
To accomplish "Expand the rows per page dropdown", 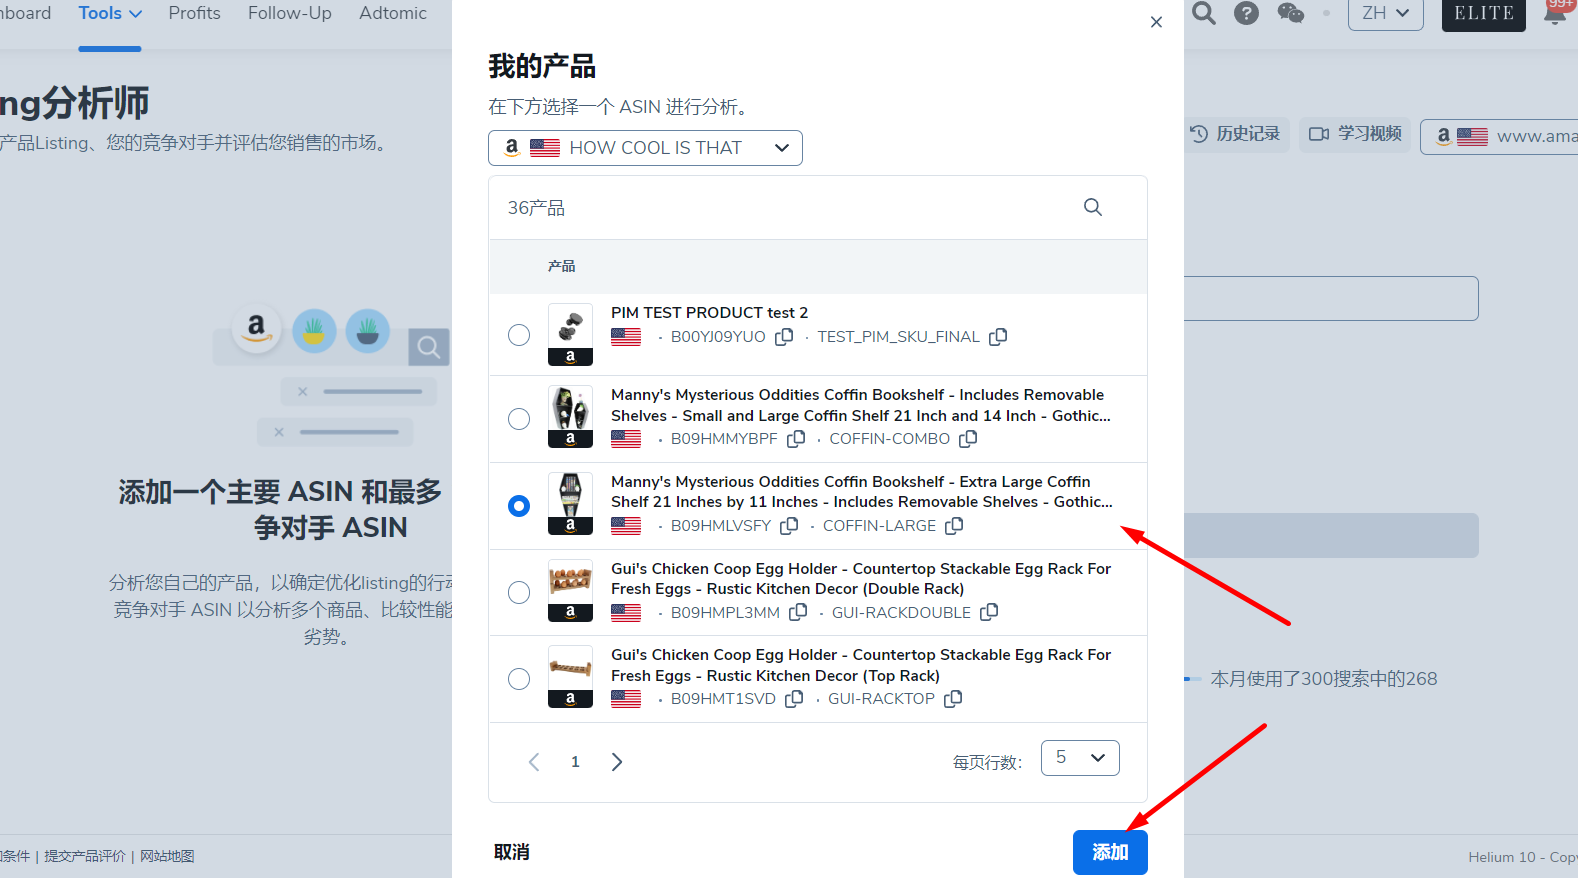I will [1079, 758].
